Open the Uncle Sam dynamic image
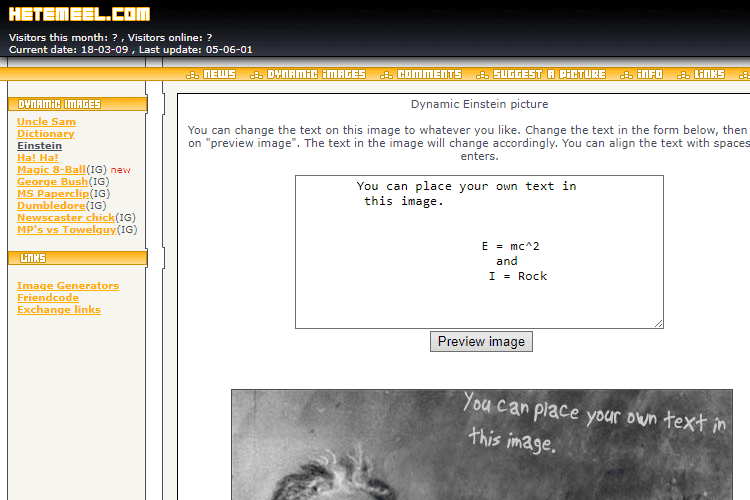Viewport: 750px width, 500px height. 46,122
